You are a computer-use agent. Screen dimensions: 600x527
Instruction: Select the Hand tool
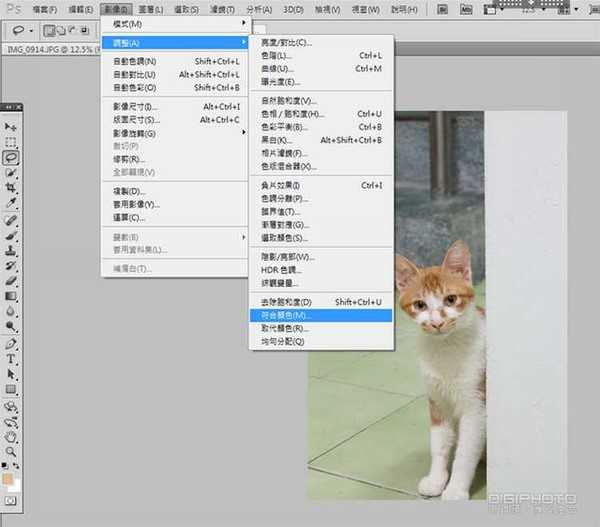(11, 436)
